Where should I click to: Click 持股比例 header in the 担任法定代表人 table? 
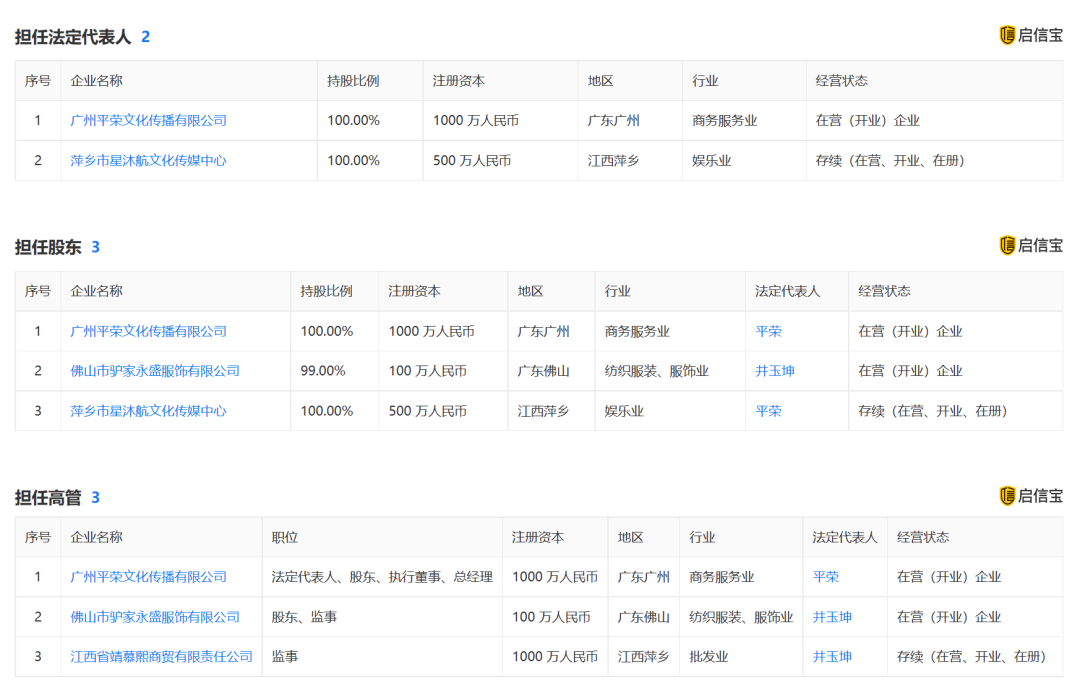[353, 81]
